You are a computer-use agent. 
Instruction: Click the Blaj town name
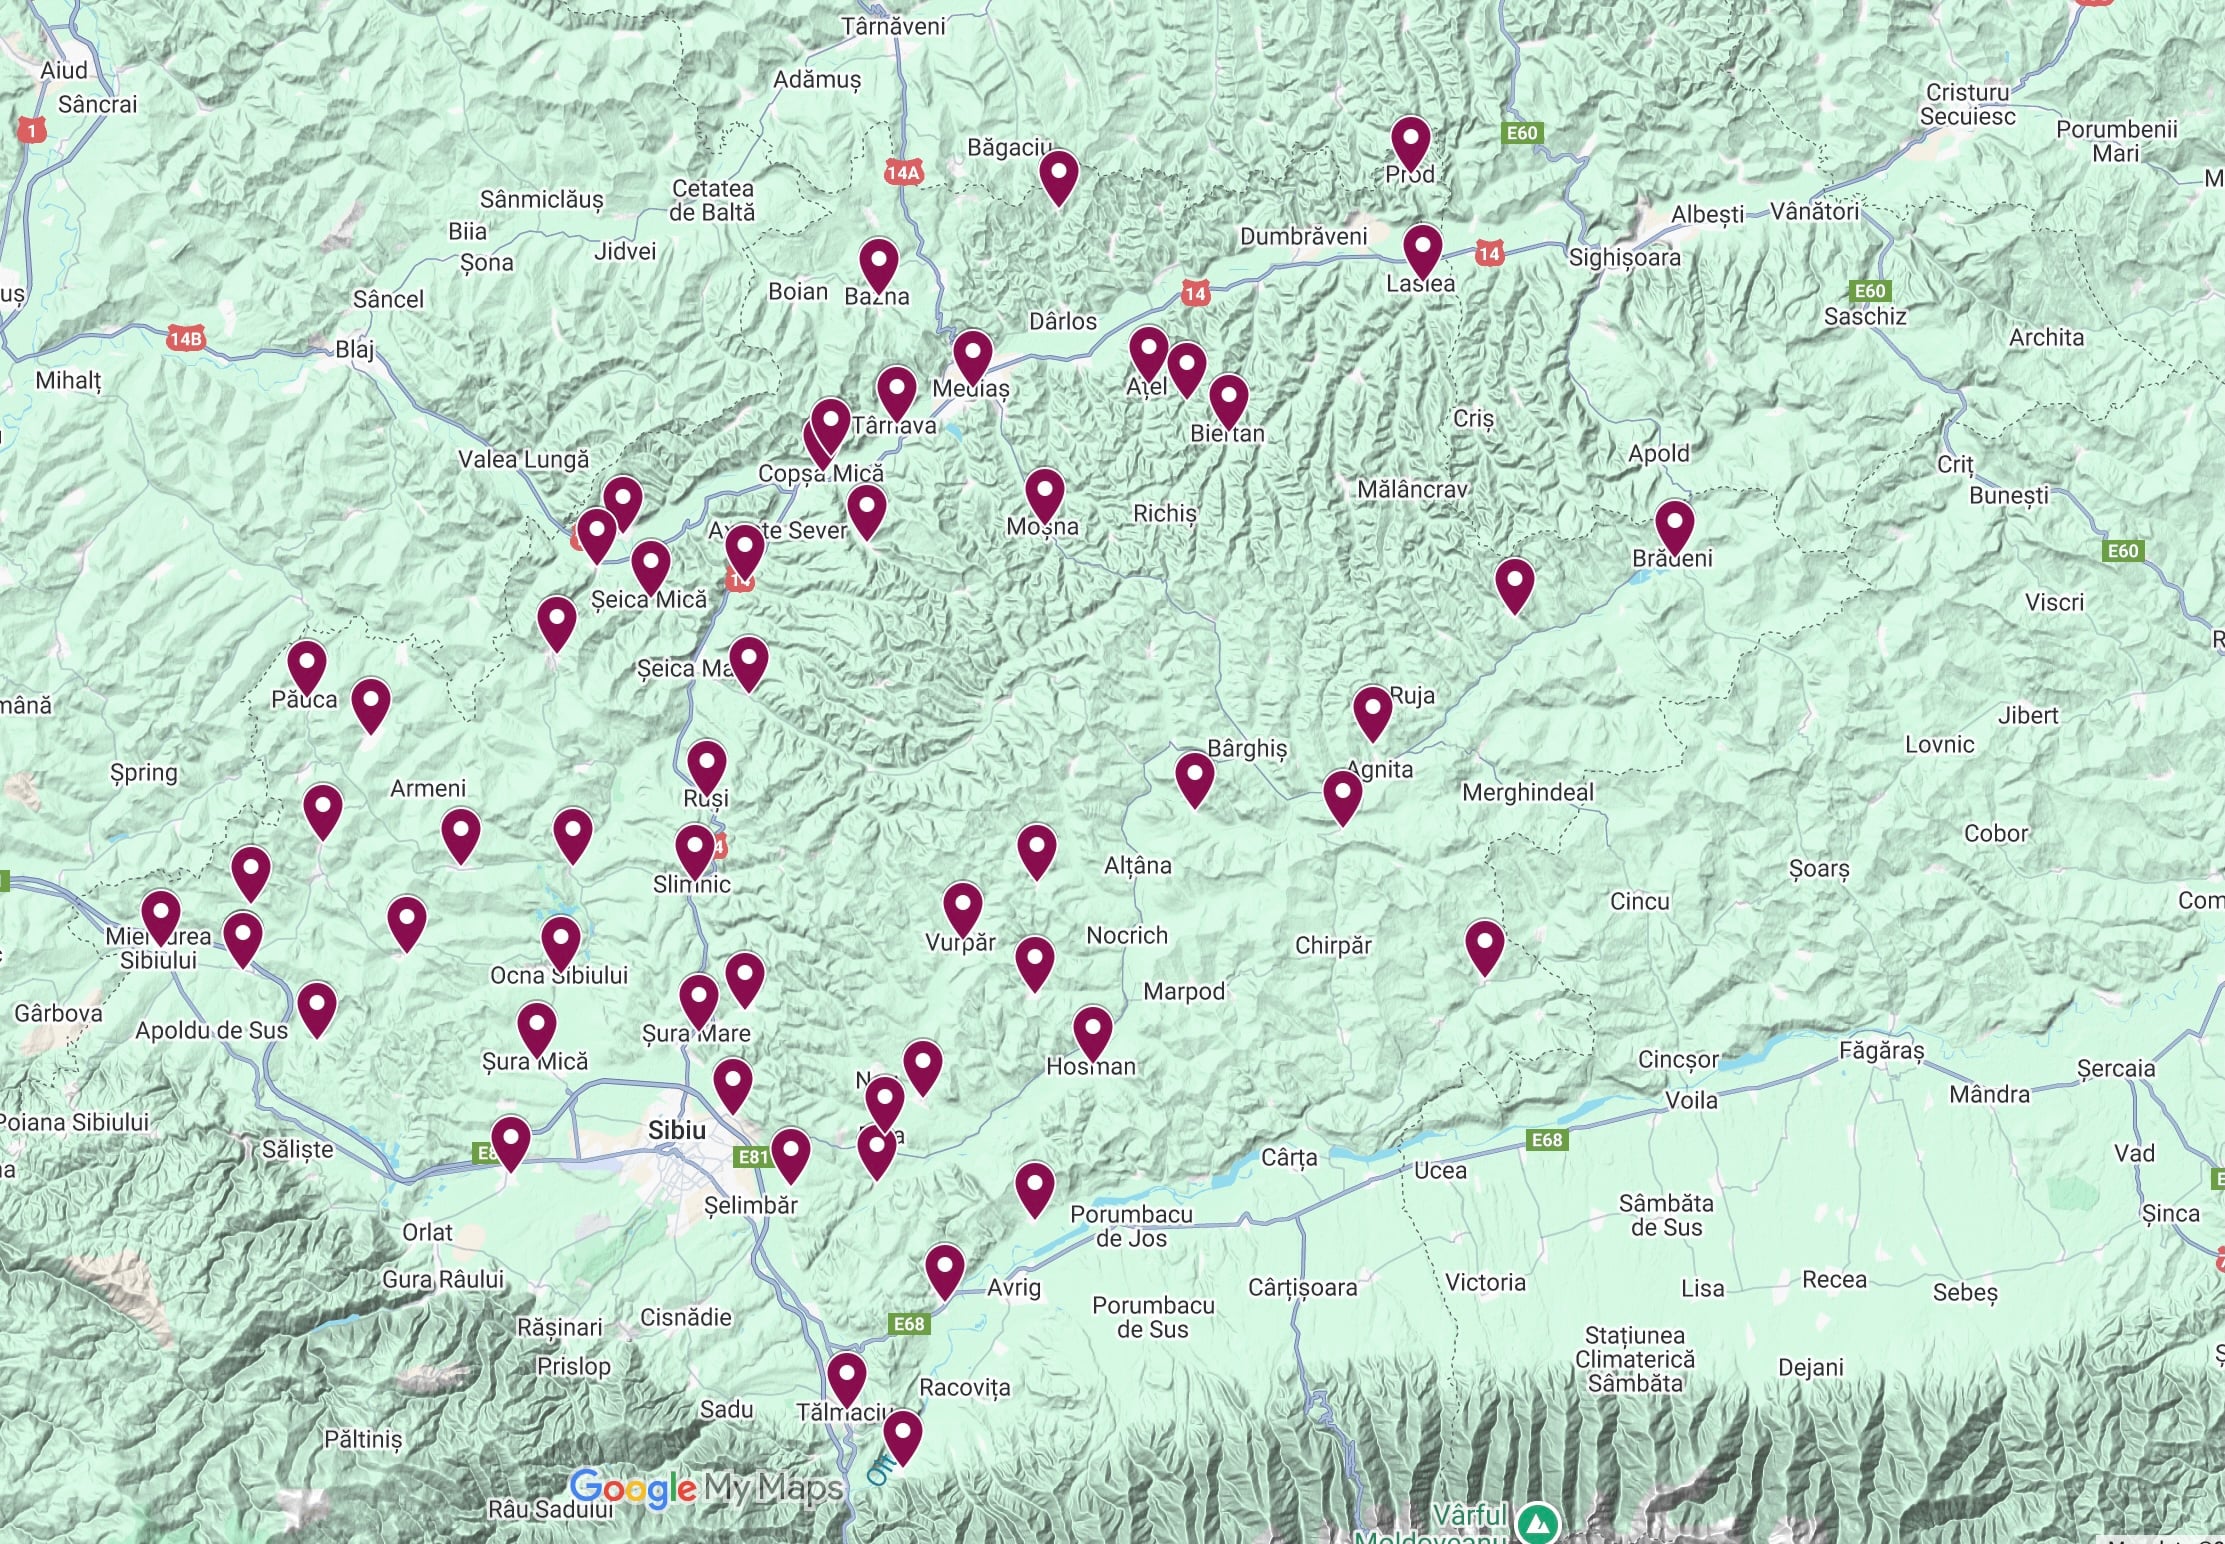[355, 349]
